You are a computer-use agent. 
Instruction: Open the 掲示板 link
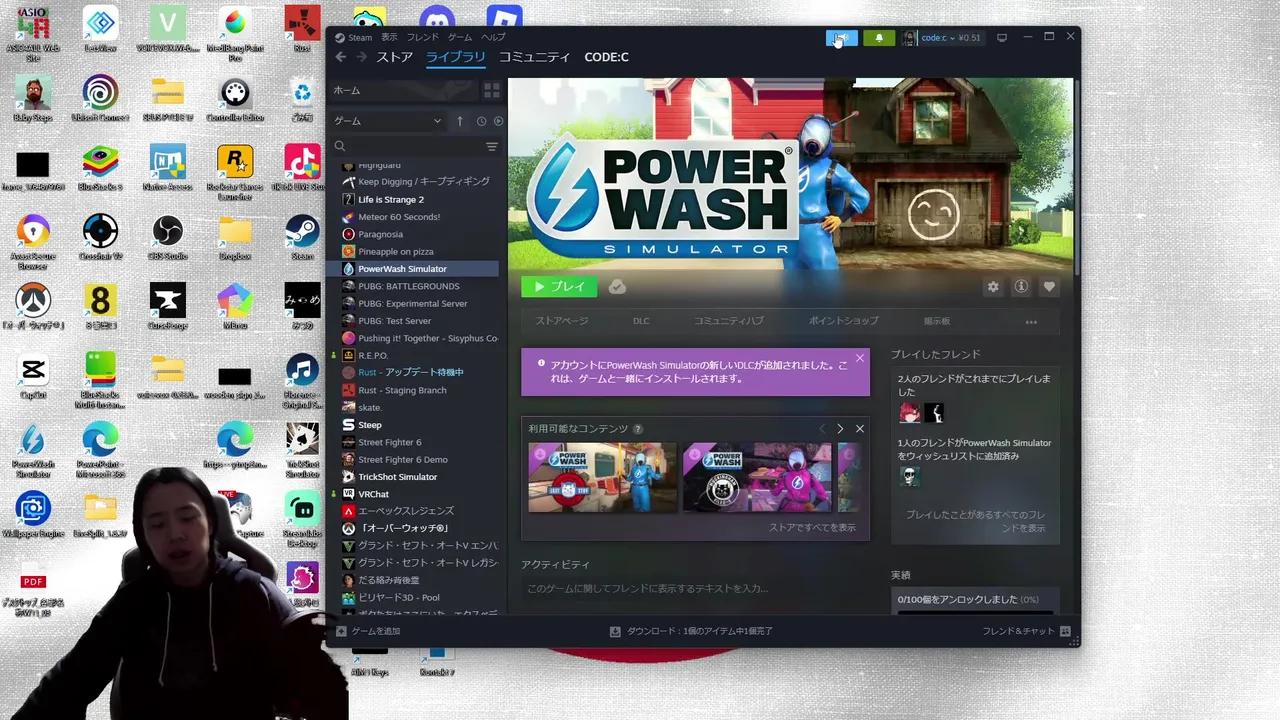point(937,321)
